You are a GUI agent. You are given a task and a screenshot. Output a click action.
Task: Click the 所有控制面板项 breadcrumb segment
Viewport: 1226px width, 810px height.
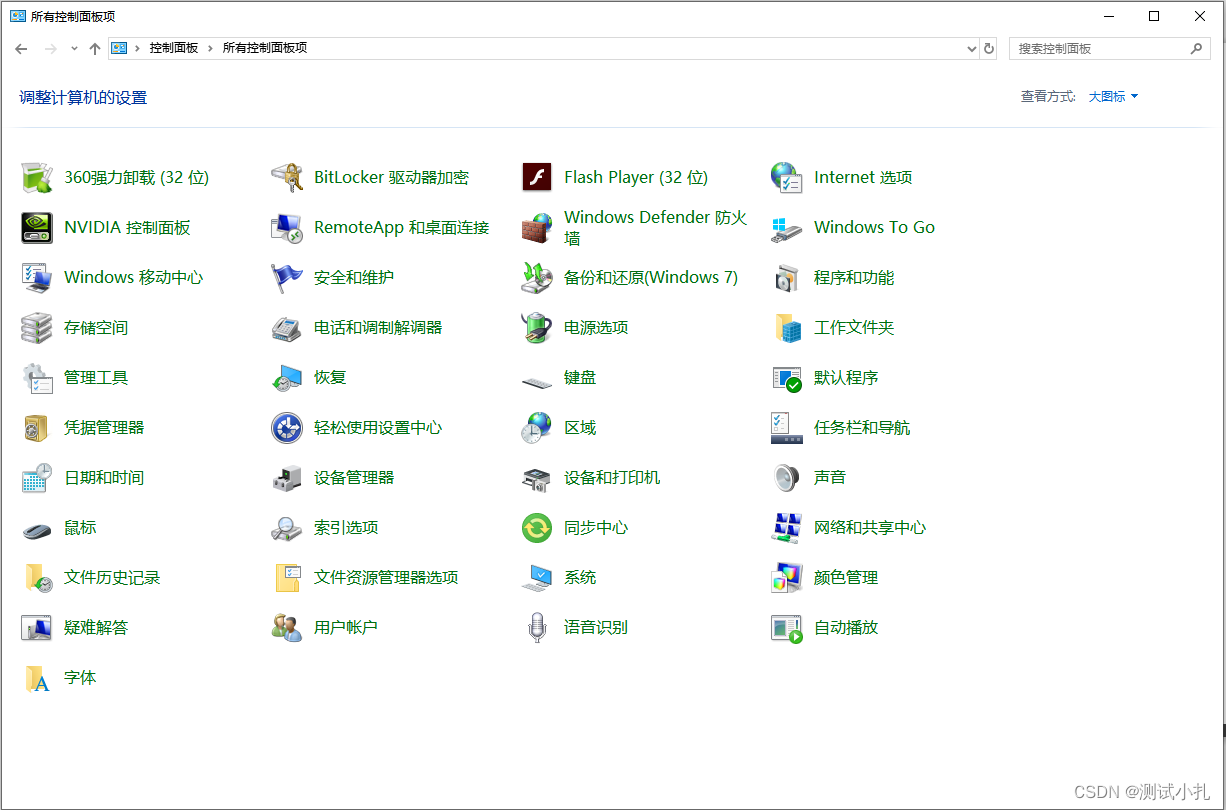click(265, 48)
